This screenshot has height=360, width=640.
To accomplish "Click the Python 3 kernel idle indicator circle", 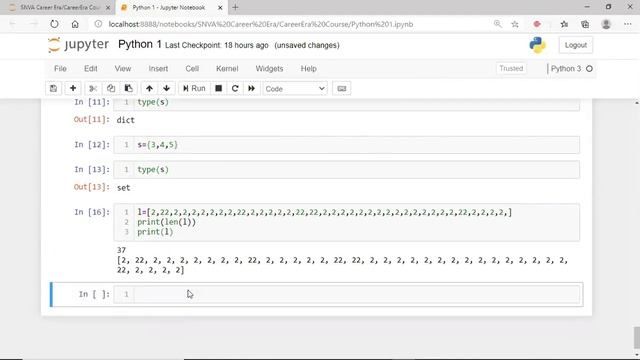I will 589,69.
